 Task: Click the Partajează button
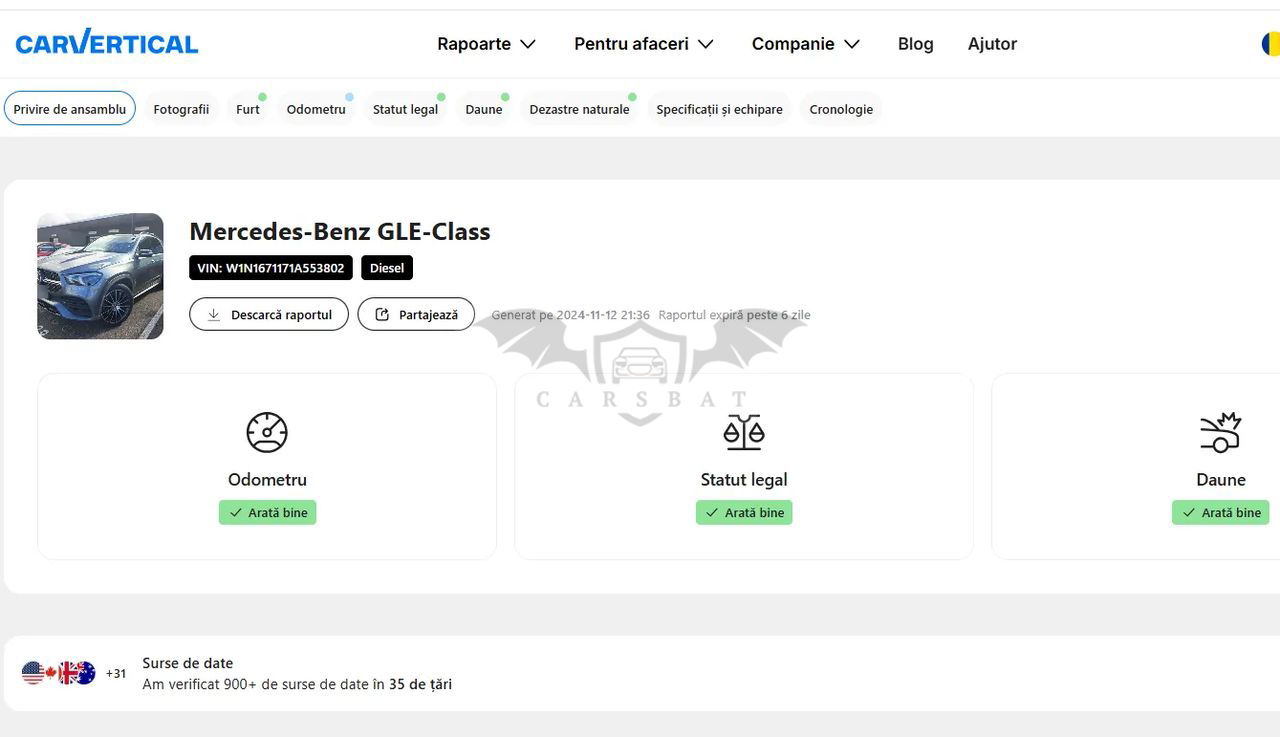pos(416,314)
